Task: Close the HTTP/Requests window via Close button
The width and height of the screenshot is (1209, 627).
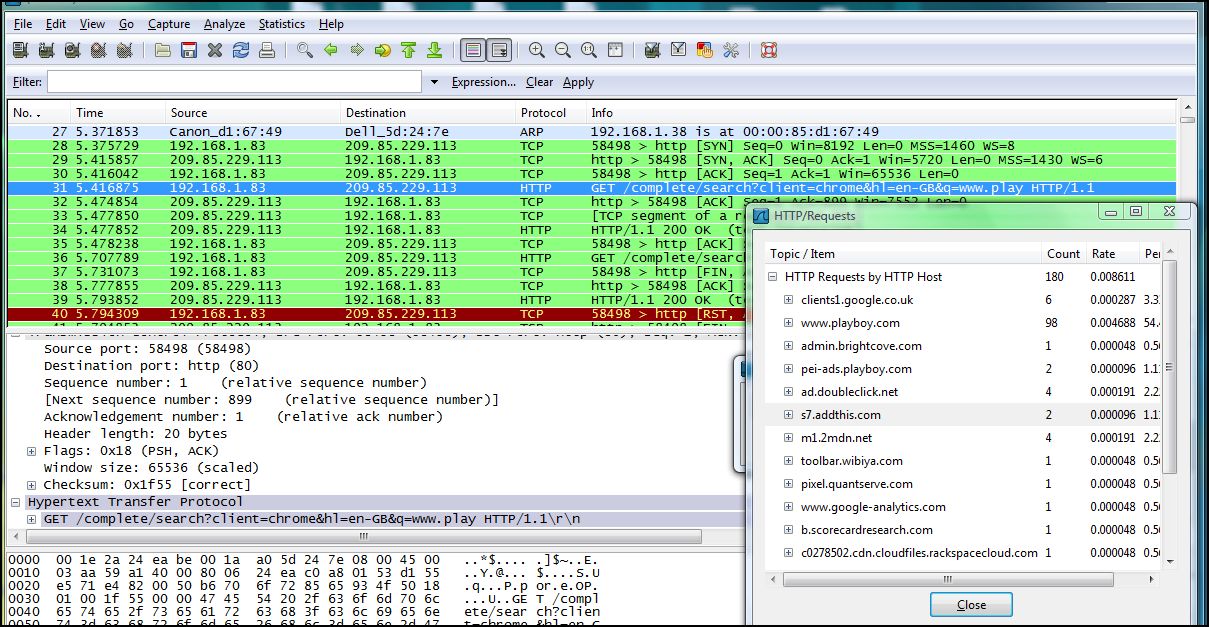Action: [969, 604]
